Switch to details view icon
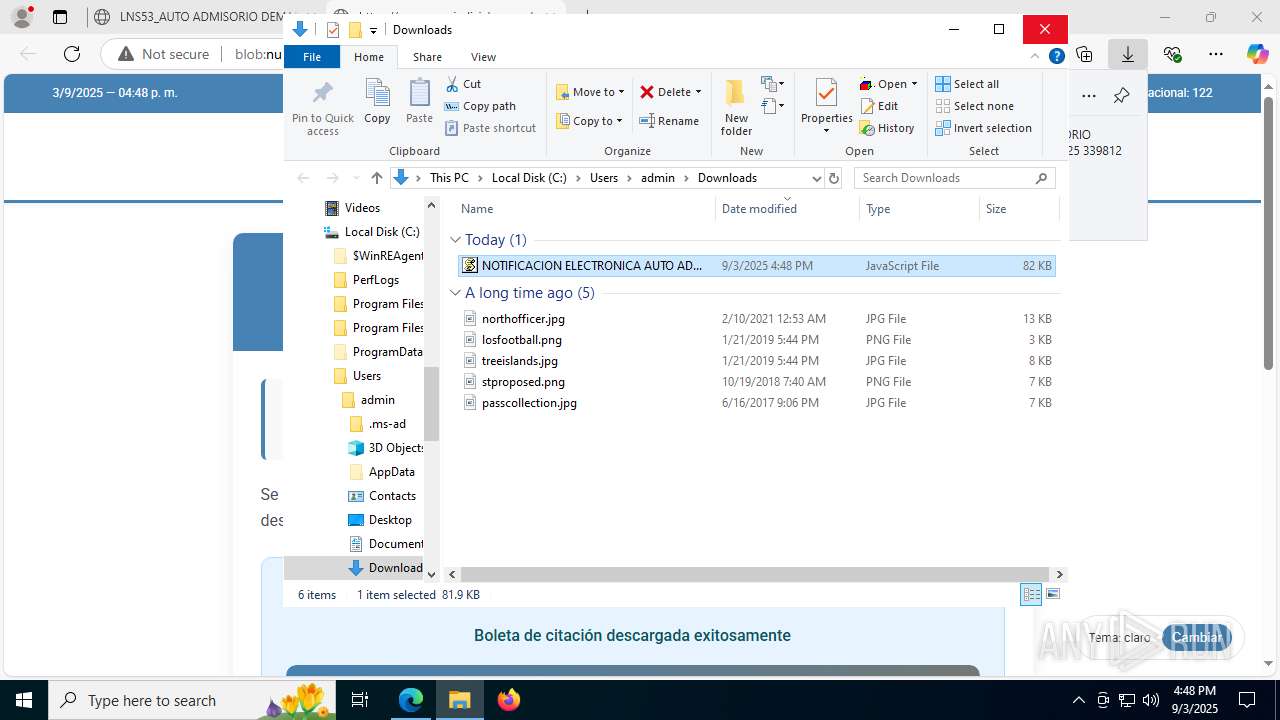This screenshot has height=720, width=1280. 1031,595
